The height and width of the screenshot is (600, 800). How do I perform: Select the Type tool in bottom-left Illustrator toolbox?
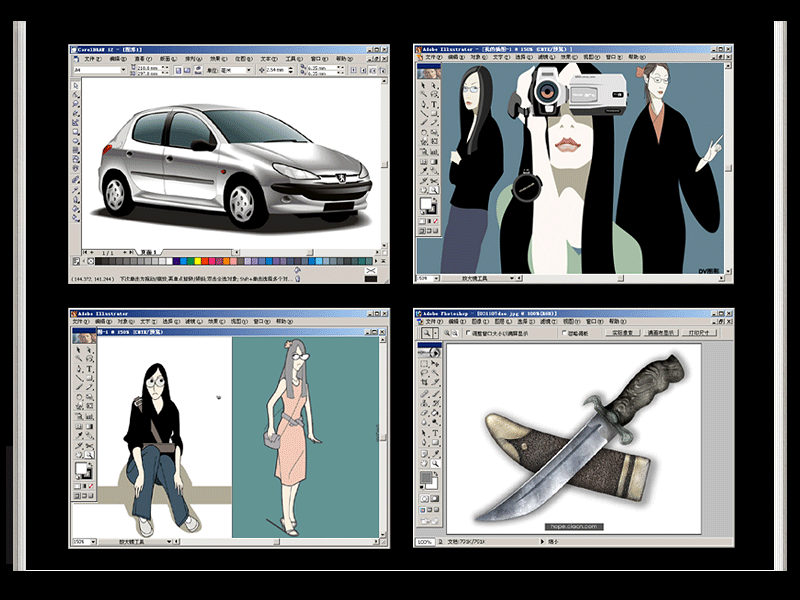[x=90, y=368]
